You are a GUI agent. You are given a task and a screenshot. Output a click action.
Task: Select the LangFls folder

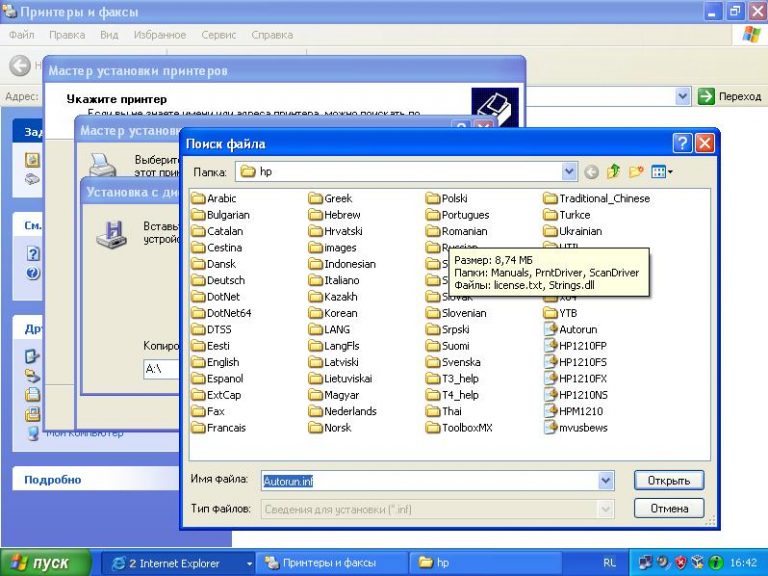(x=334, y=346)
